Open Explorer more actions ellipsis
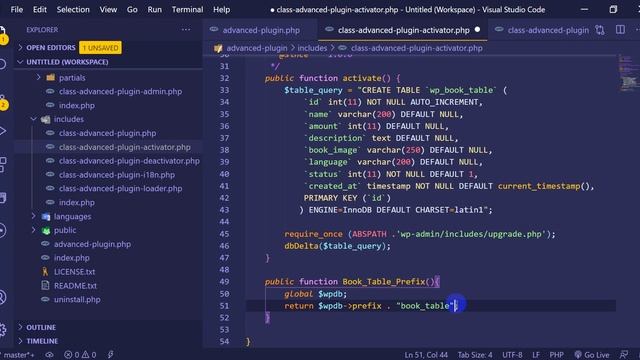 [x=186, y=29]
